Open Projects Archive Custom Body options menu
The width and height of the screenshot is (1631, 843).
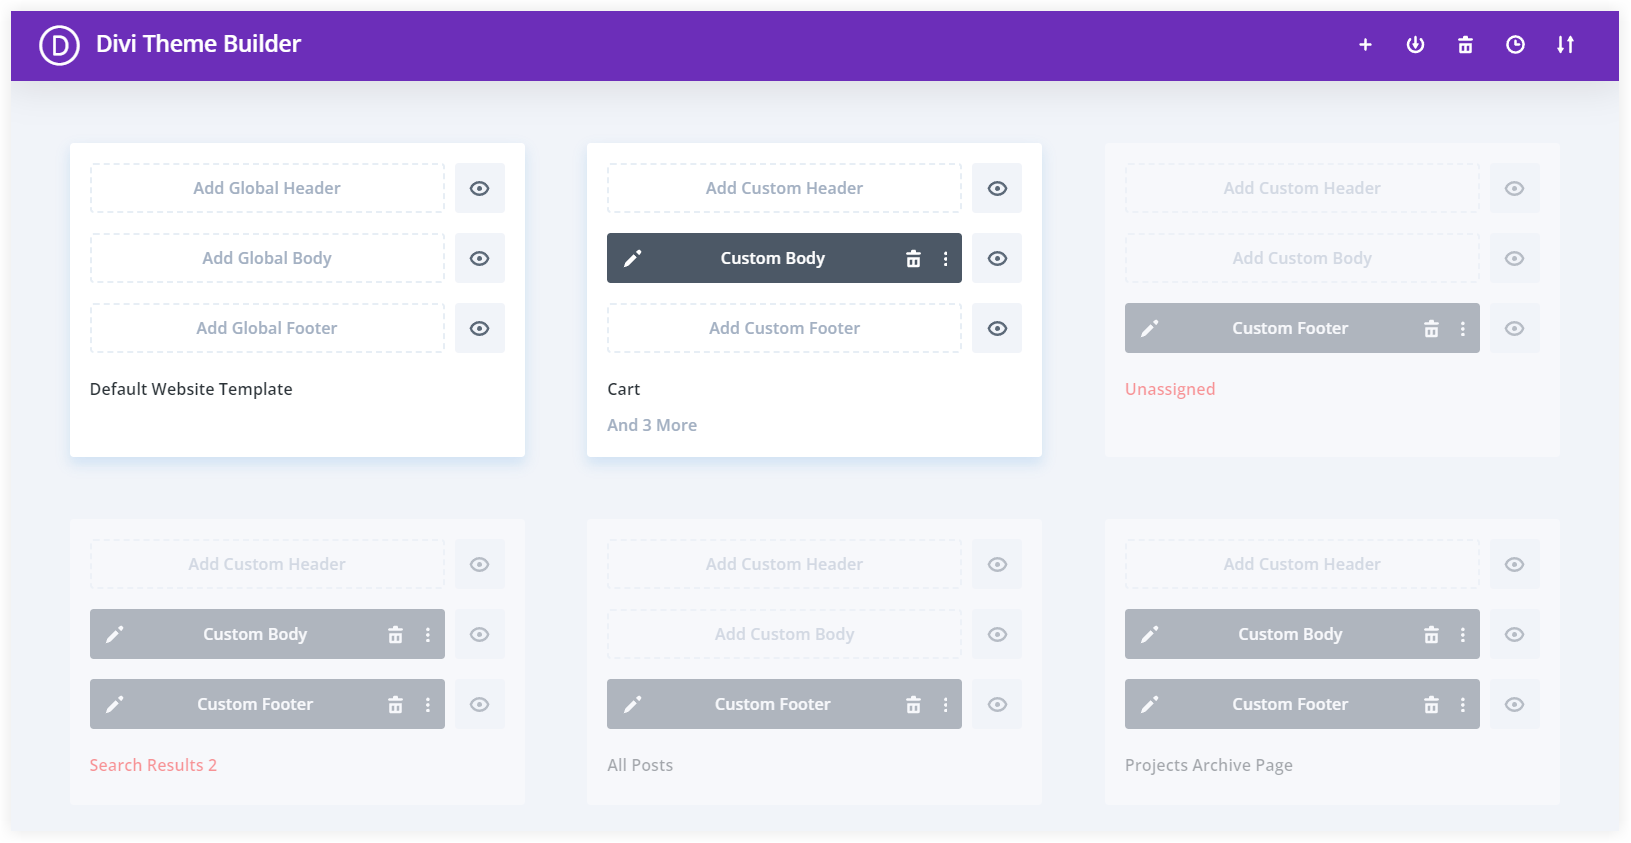(1463, 635)
